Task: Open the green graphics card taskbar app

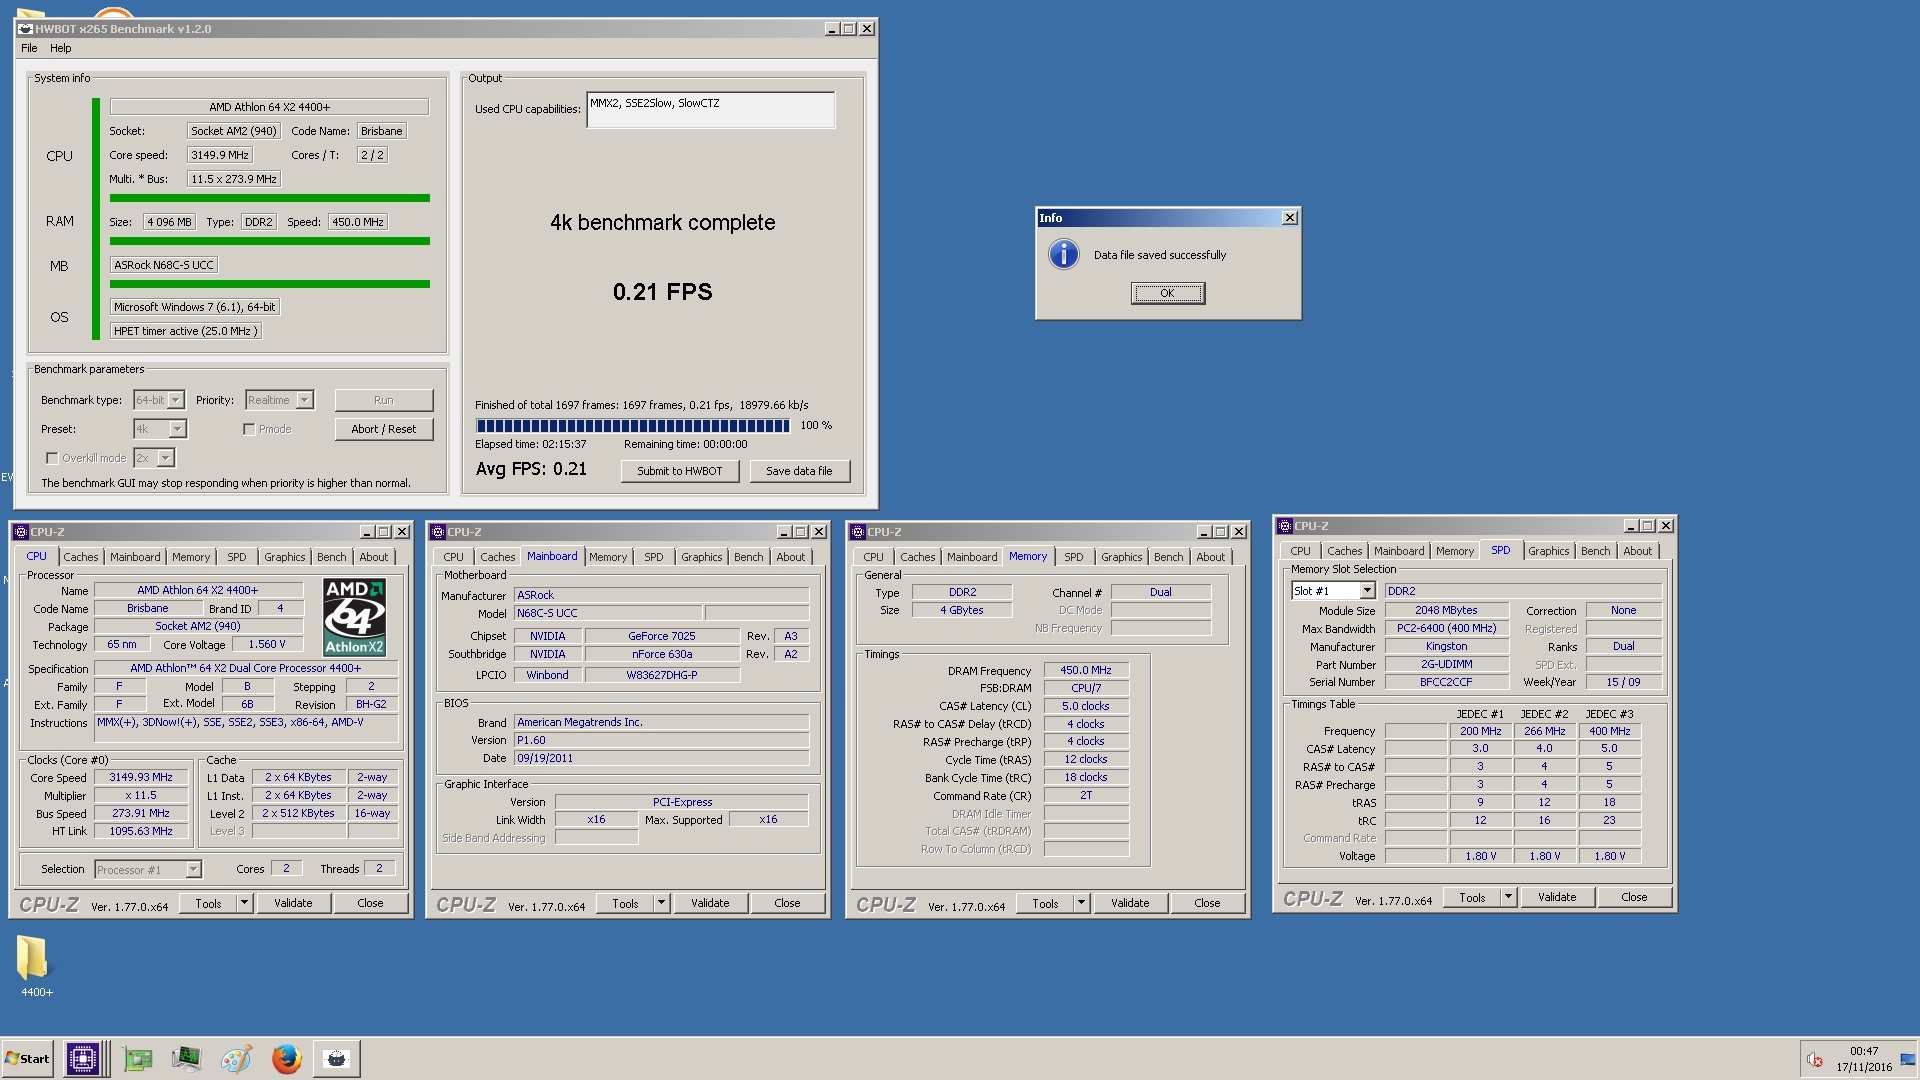Action: [137, 1058]
